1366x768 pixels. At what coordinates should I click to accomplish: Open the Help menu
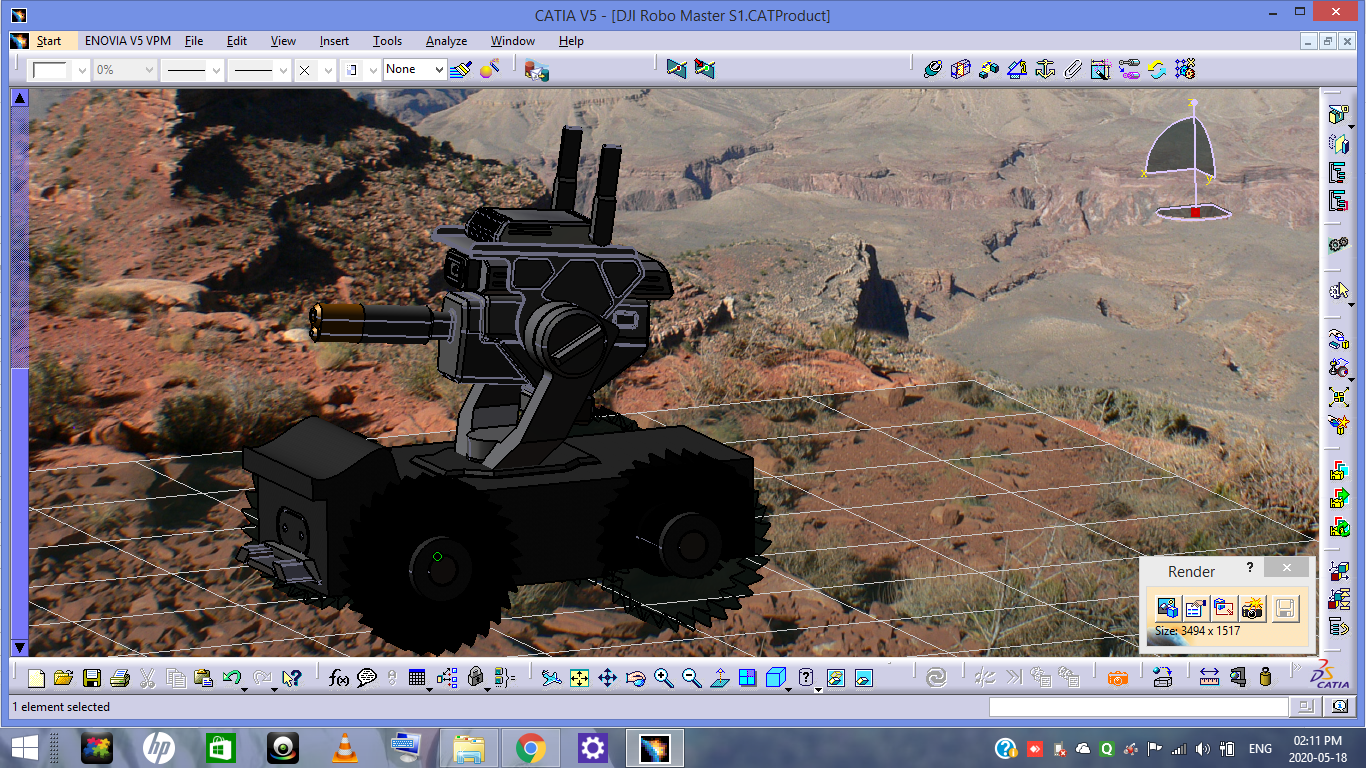click(571, 41)
